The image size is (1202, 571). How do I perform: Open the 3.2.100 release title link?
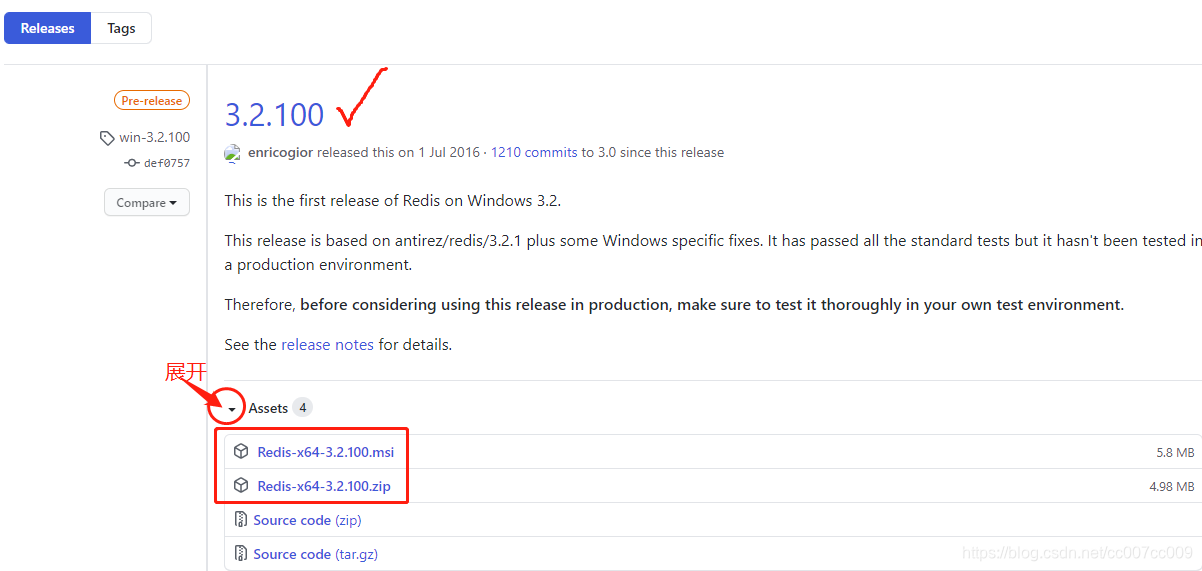274,115
